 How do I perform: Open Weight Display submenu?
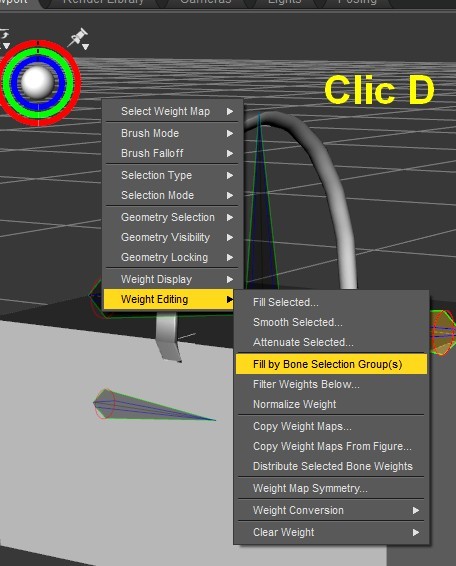171,279
